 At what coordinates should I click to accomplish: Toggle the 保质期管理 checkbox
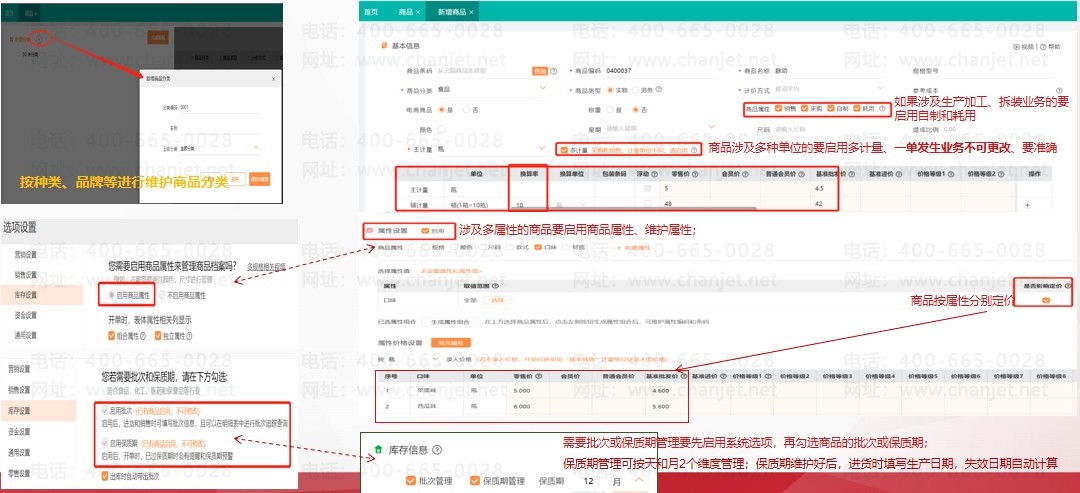(x=475, y=481)
